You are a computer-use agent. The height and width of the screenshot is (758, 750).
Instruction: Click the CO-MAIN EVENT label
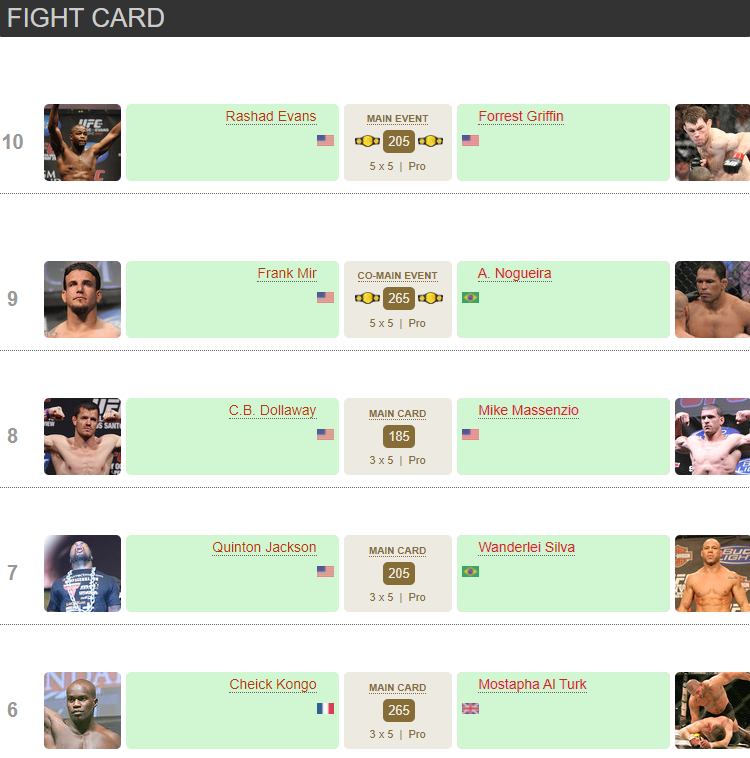397,275
